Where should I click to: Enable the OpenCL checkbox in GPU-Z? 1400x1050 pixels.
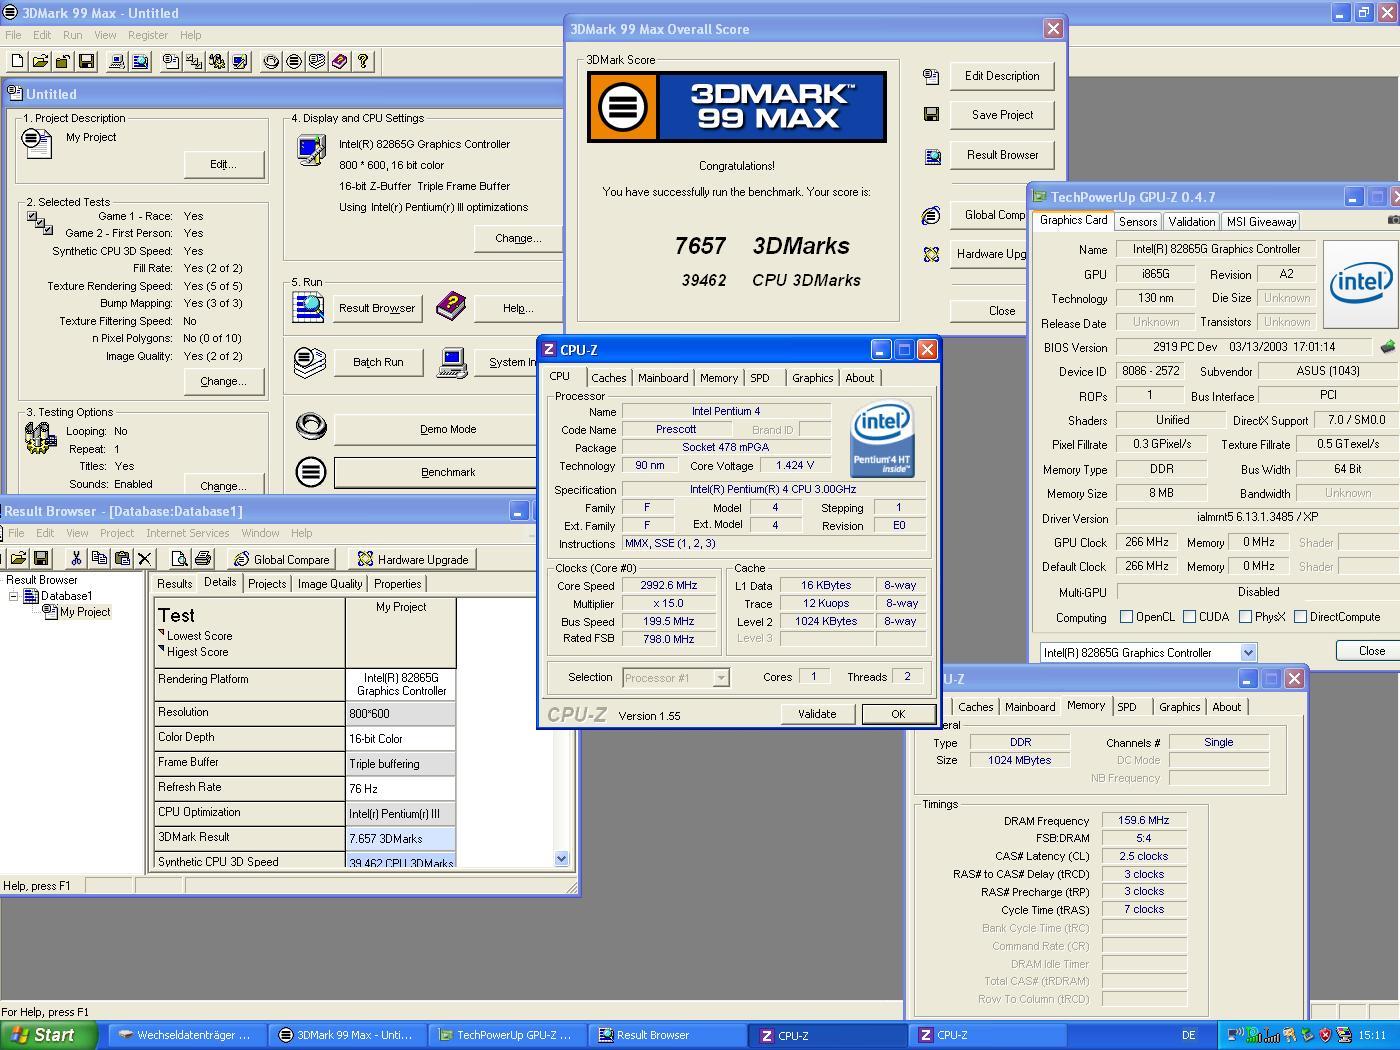coord(1127,617)
